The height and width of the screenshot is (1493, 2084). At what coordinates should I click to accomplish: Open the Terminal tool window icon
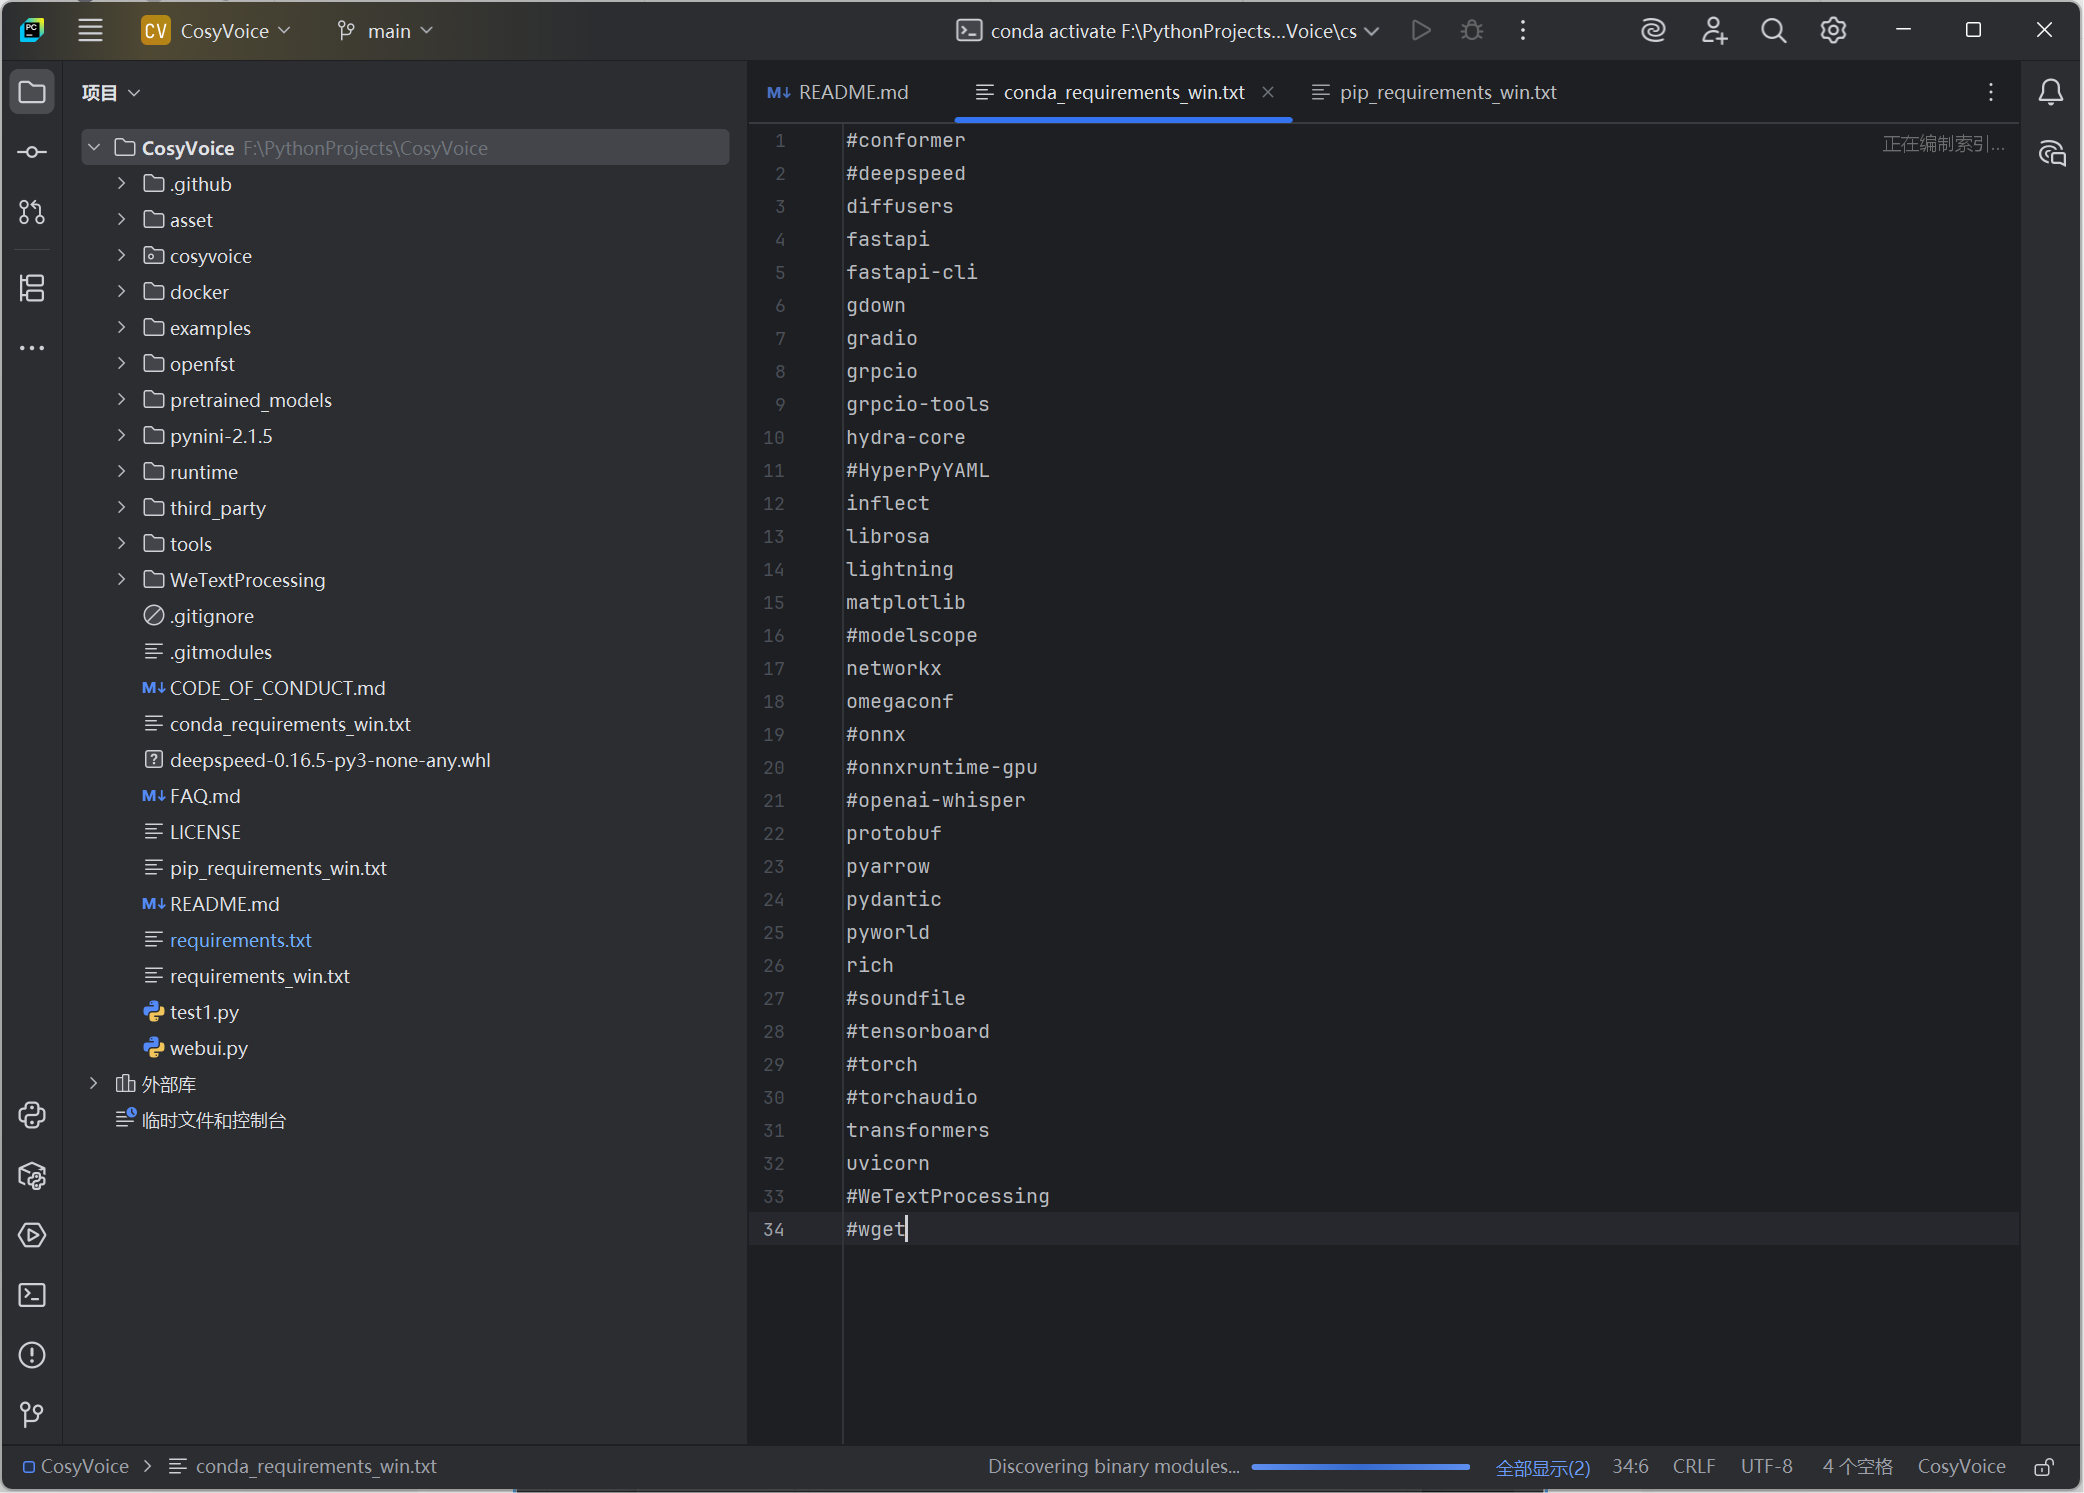(x=32, y=1295)
